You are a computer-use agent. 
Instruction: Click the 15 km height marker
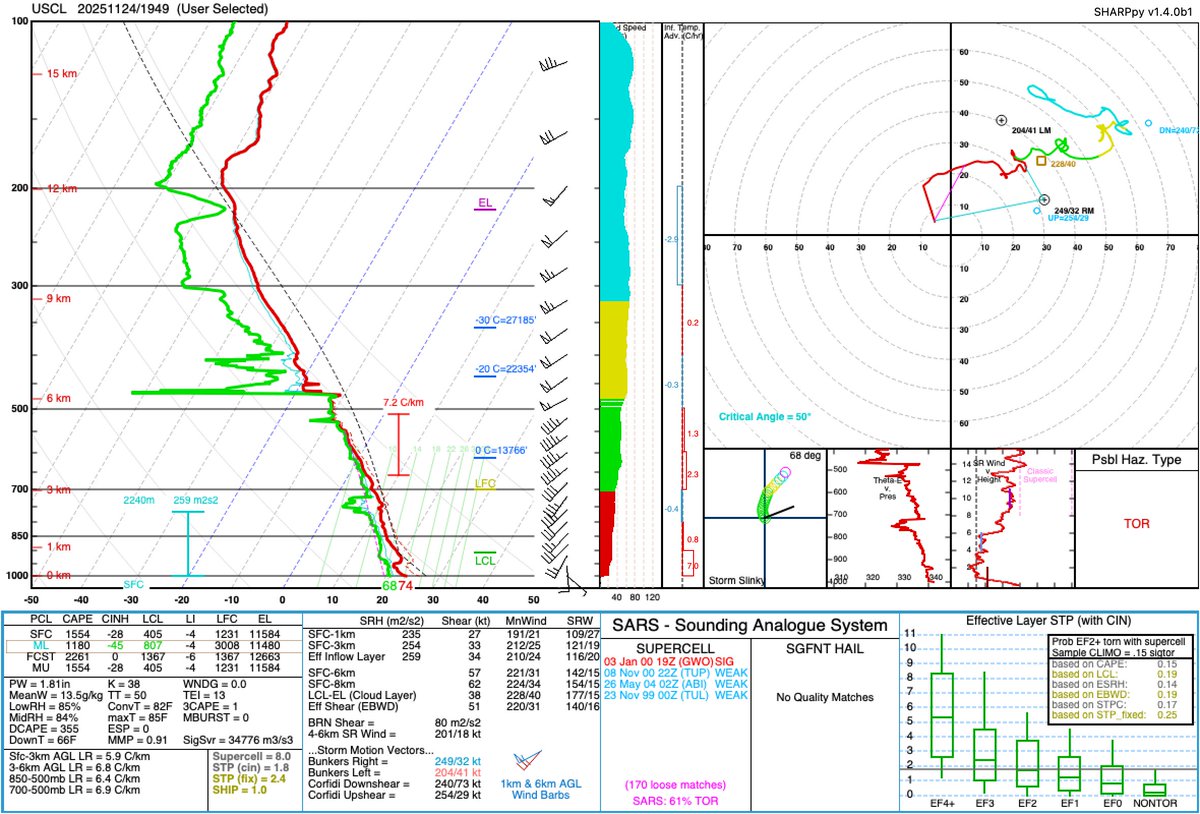tap(61, 74)
